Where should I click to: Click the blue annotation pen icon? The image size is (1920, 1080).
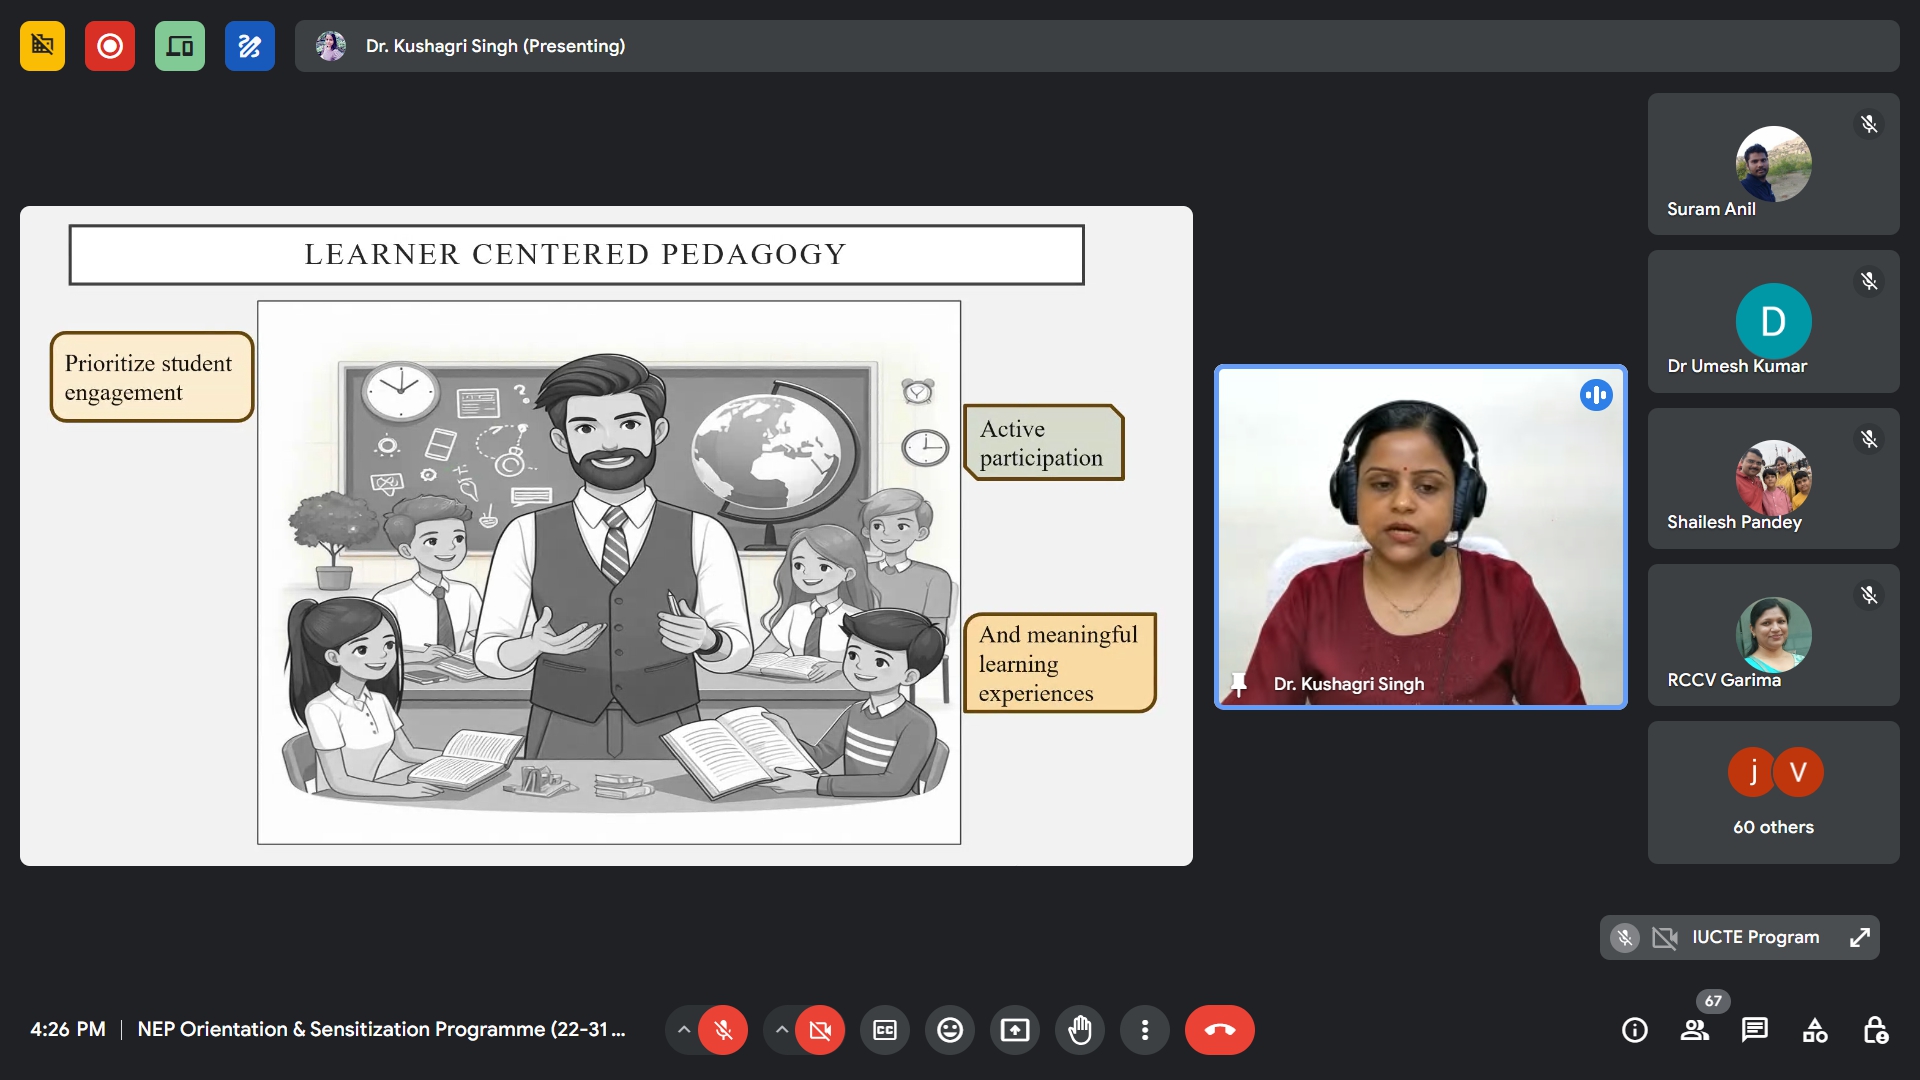coord(250,46)
